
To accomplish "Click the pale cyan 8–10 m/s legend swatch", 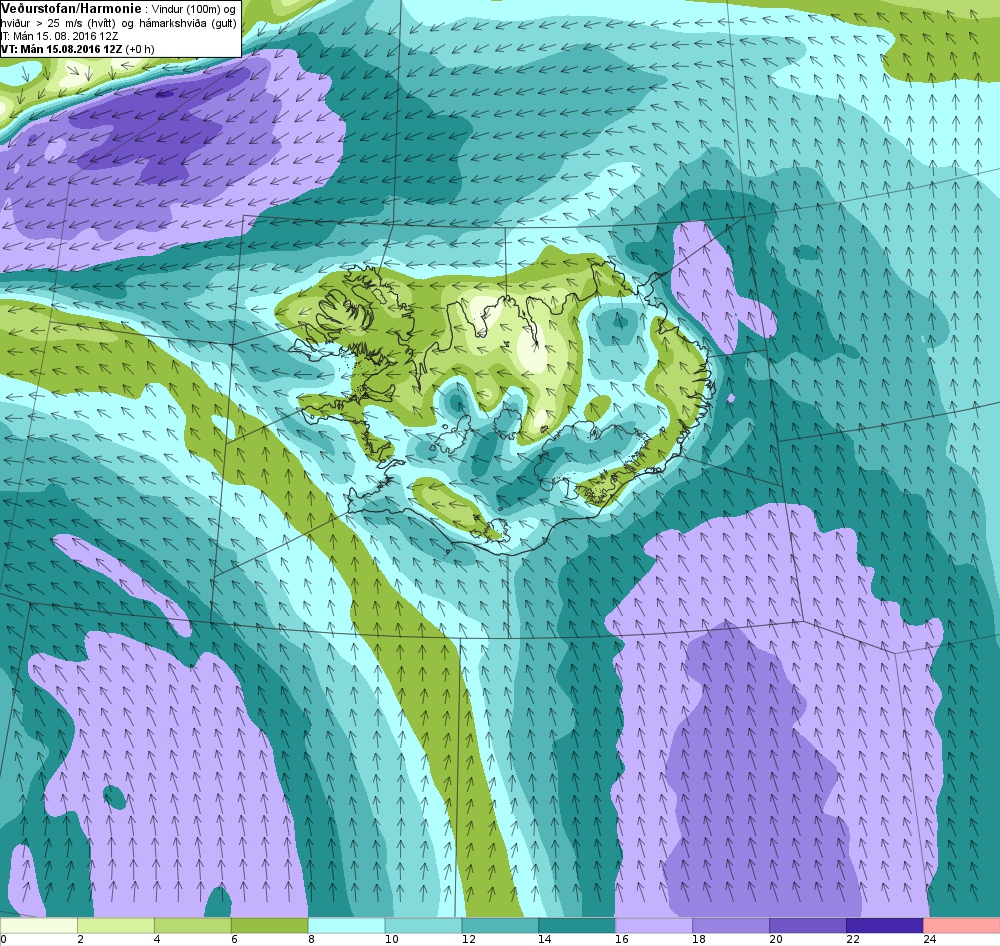I will [x=346, y=926].
